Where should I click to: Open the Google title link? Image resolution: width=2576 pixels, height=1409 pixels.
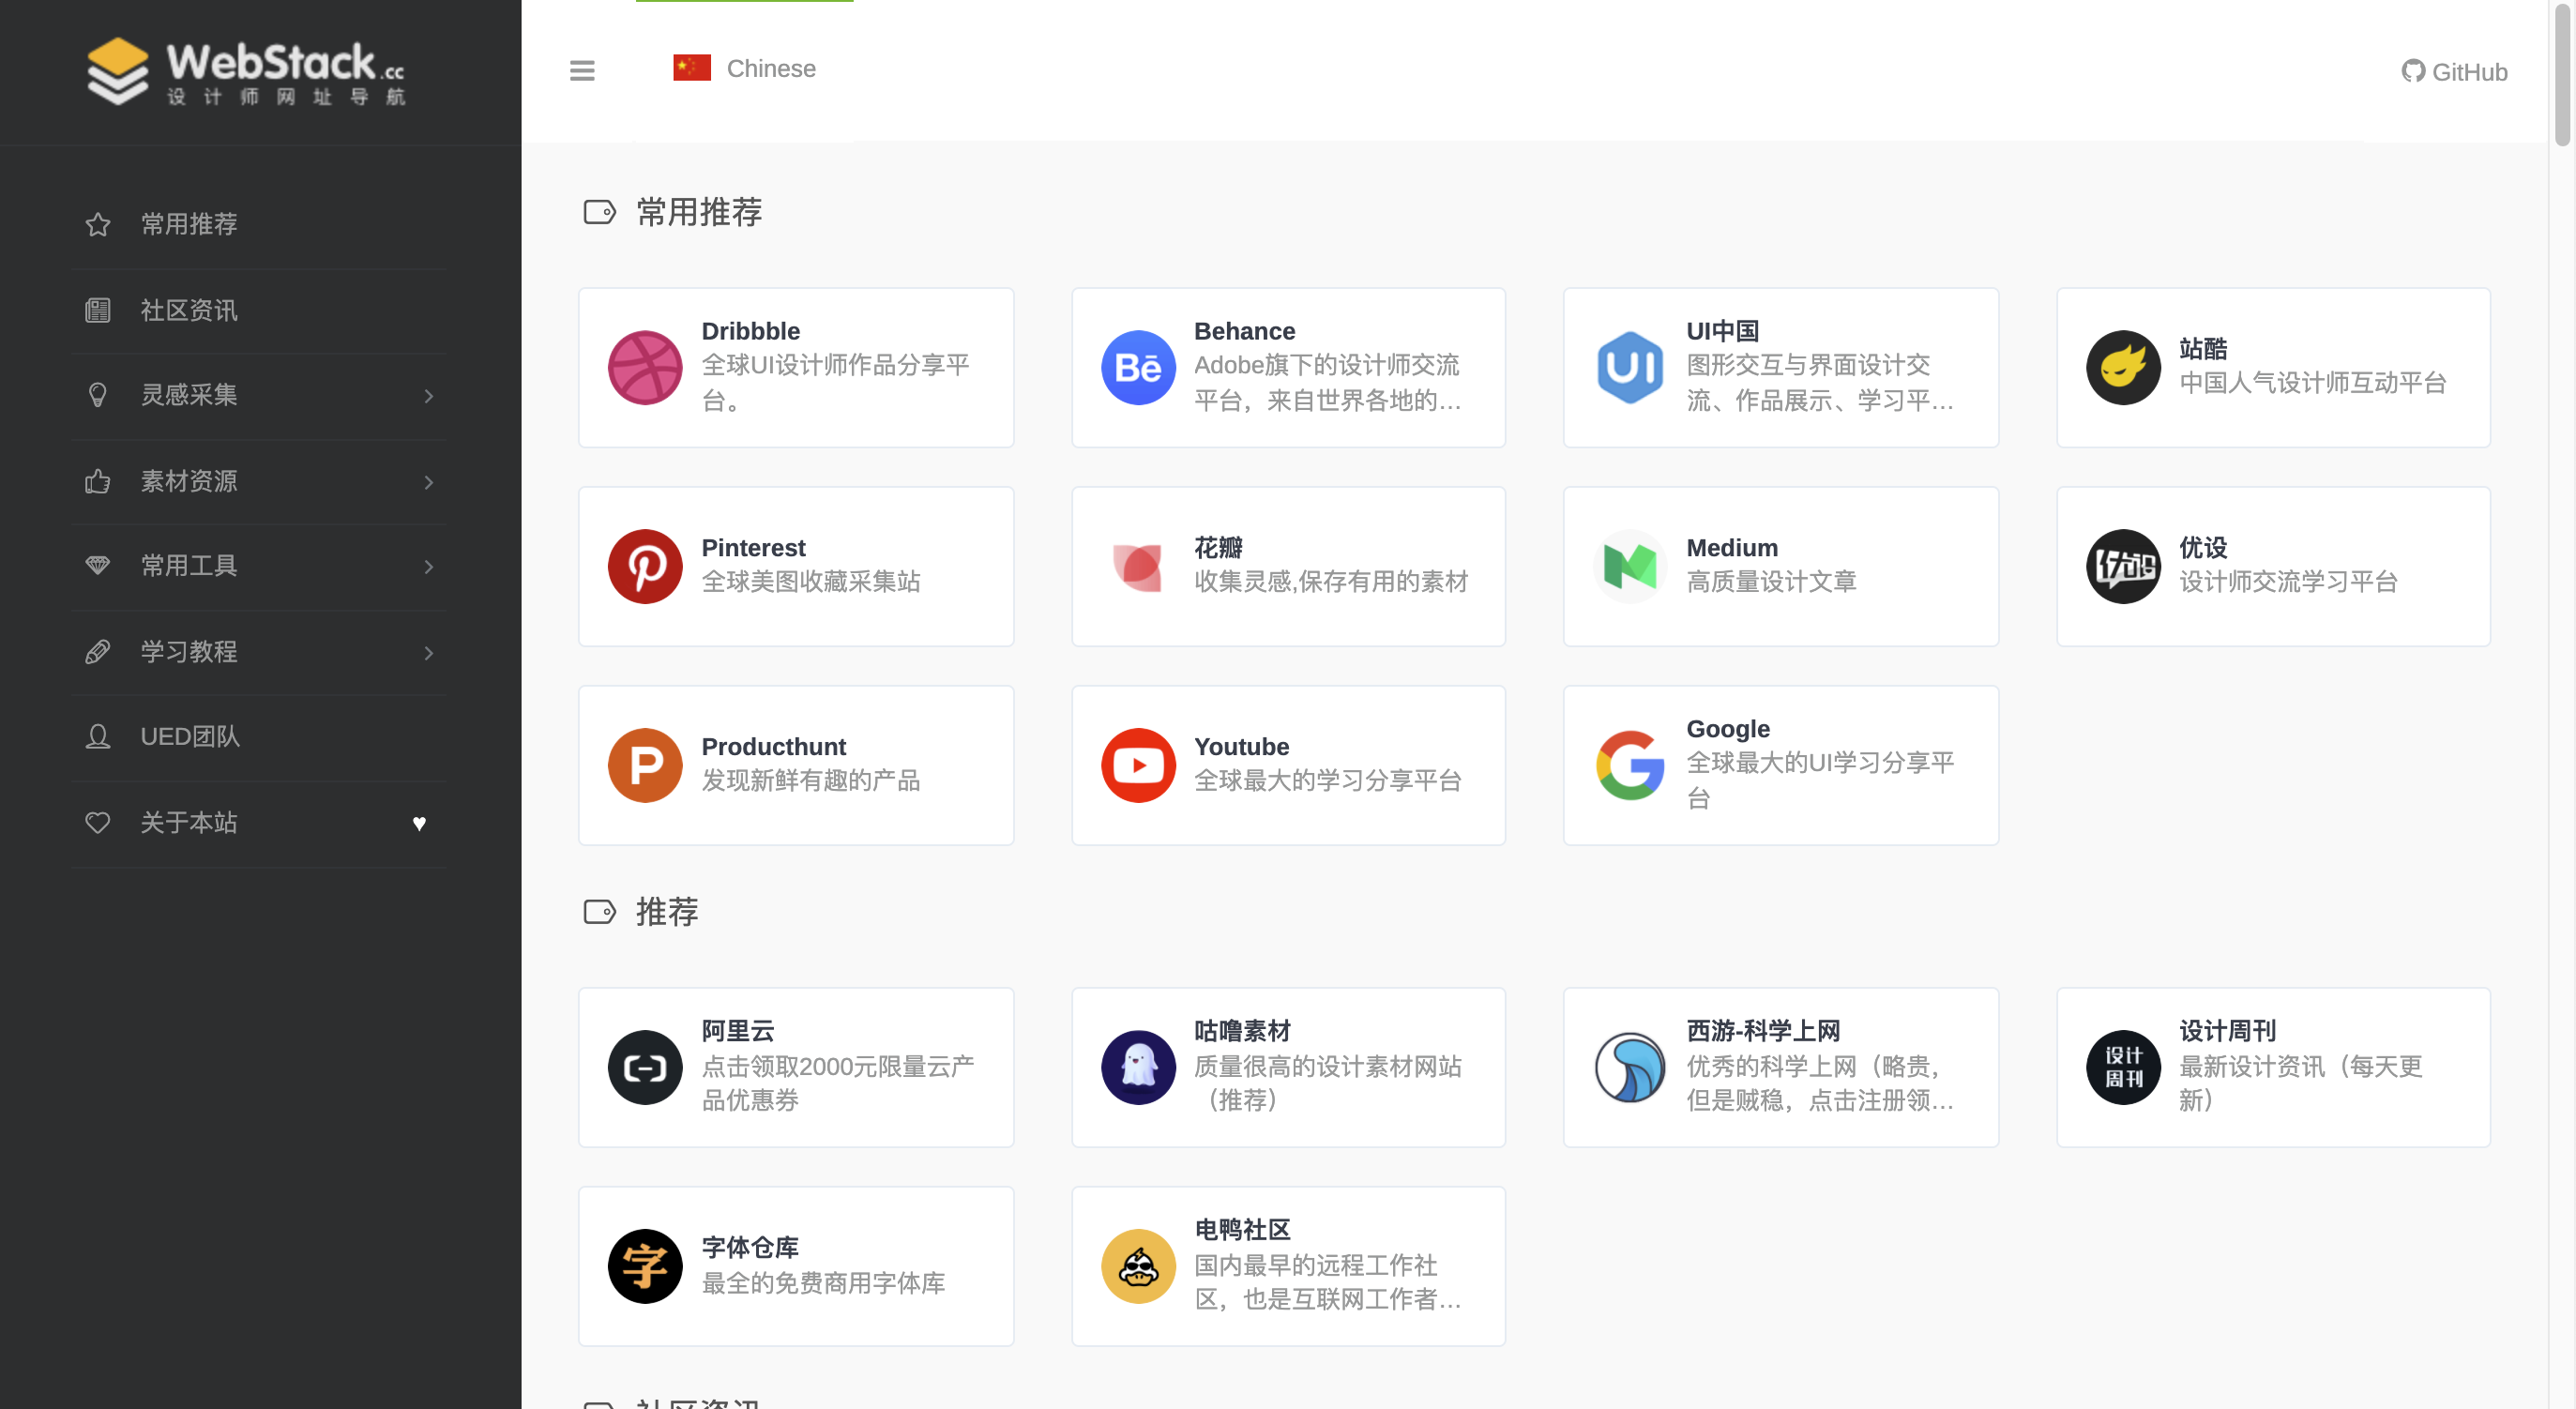pos(1728,729)
